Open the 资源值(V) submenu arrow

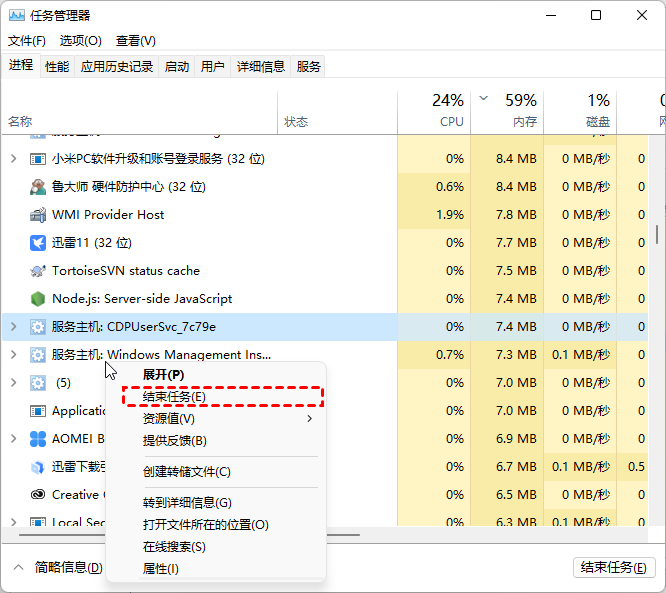pos(310,419)
